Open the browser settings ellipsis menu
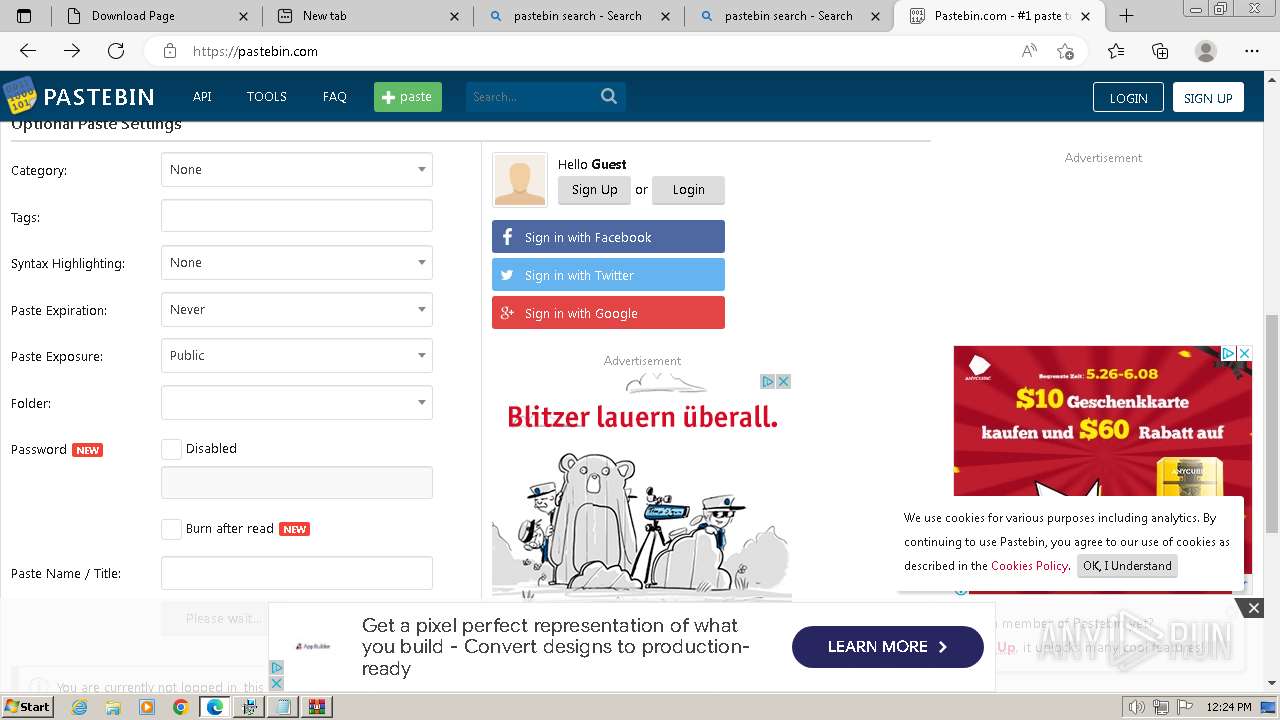1280x720 pixels. (x=1252, y=51)
